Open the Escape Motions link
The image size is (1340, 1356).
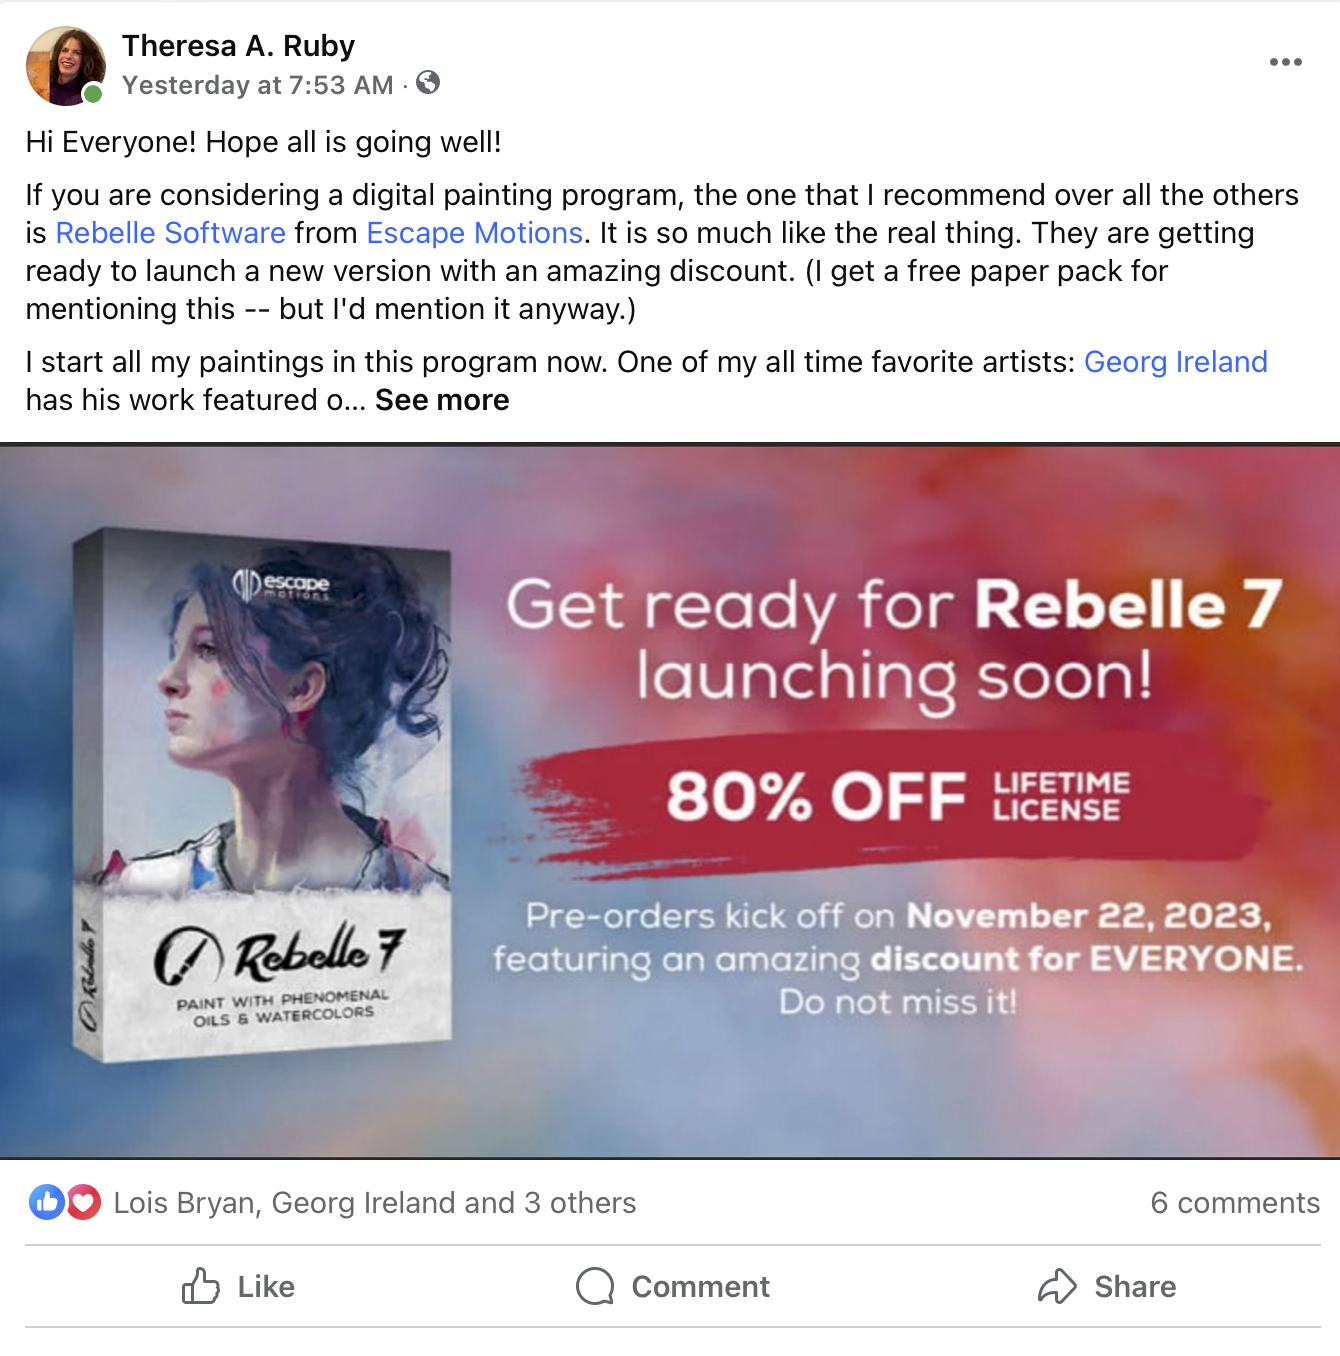click(x=475, y=233)
